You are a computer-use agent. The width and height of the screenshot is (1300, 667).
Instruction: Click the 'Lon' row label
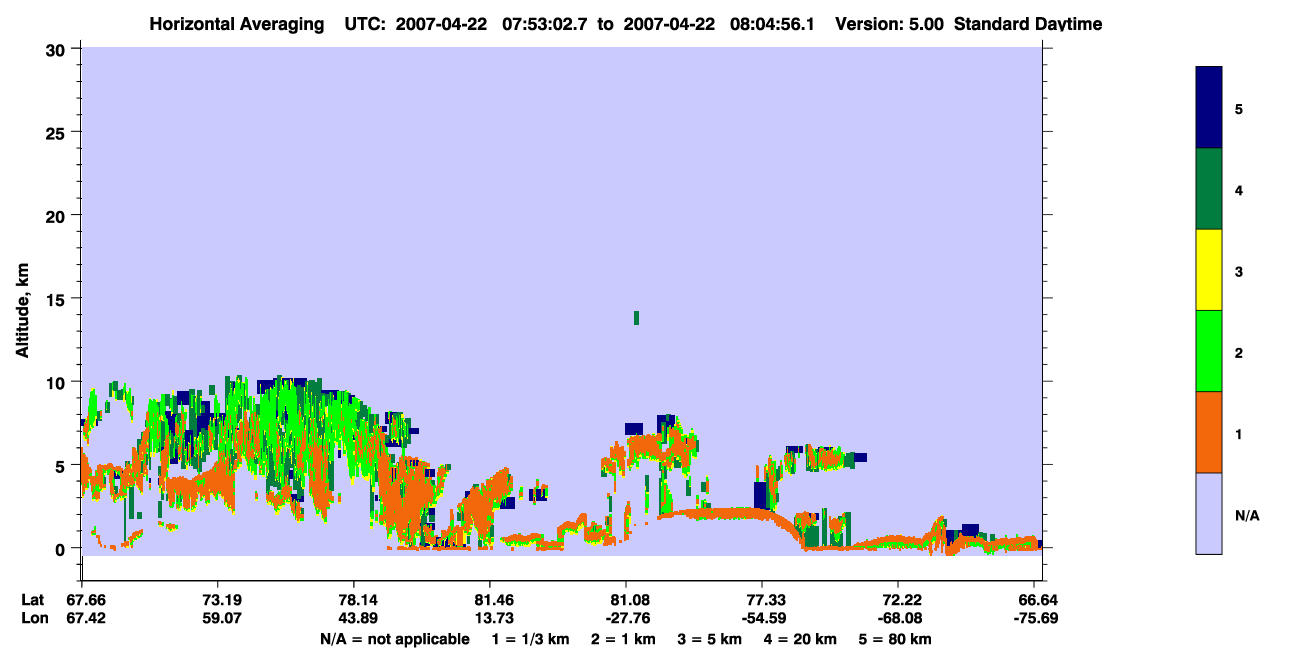point(34,618)
